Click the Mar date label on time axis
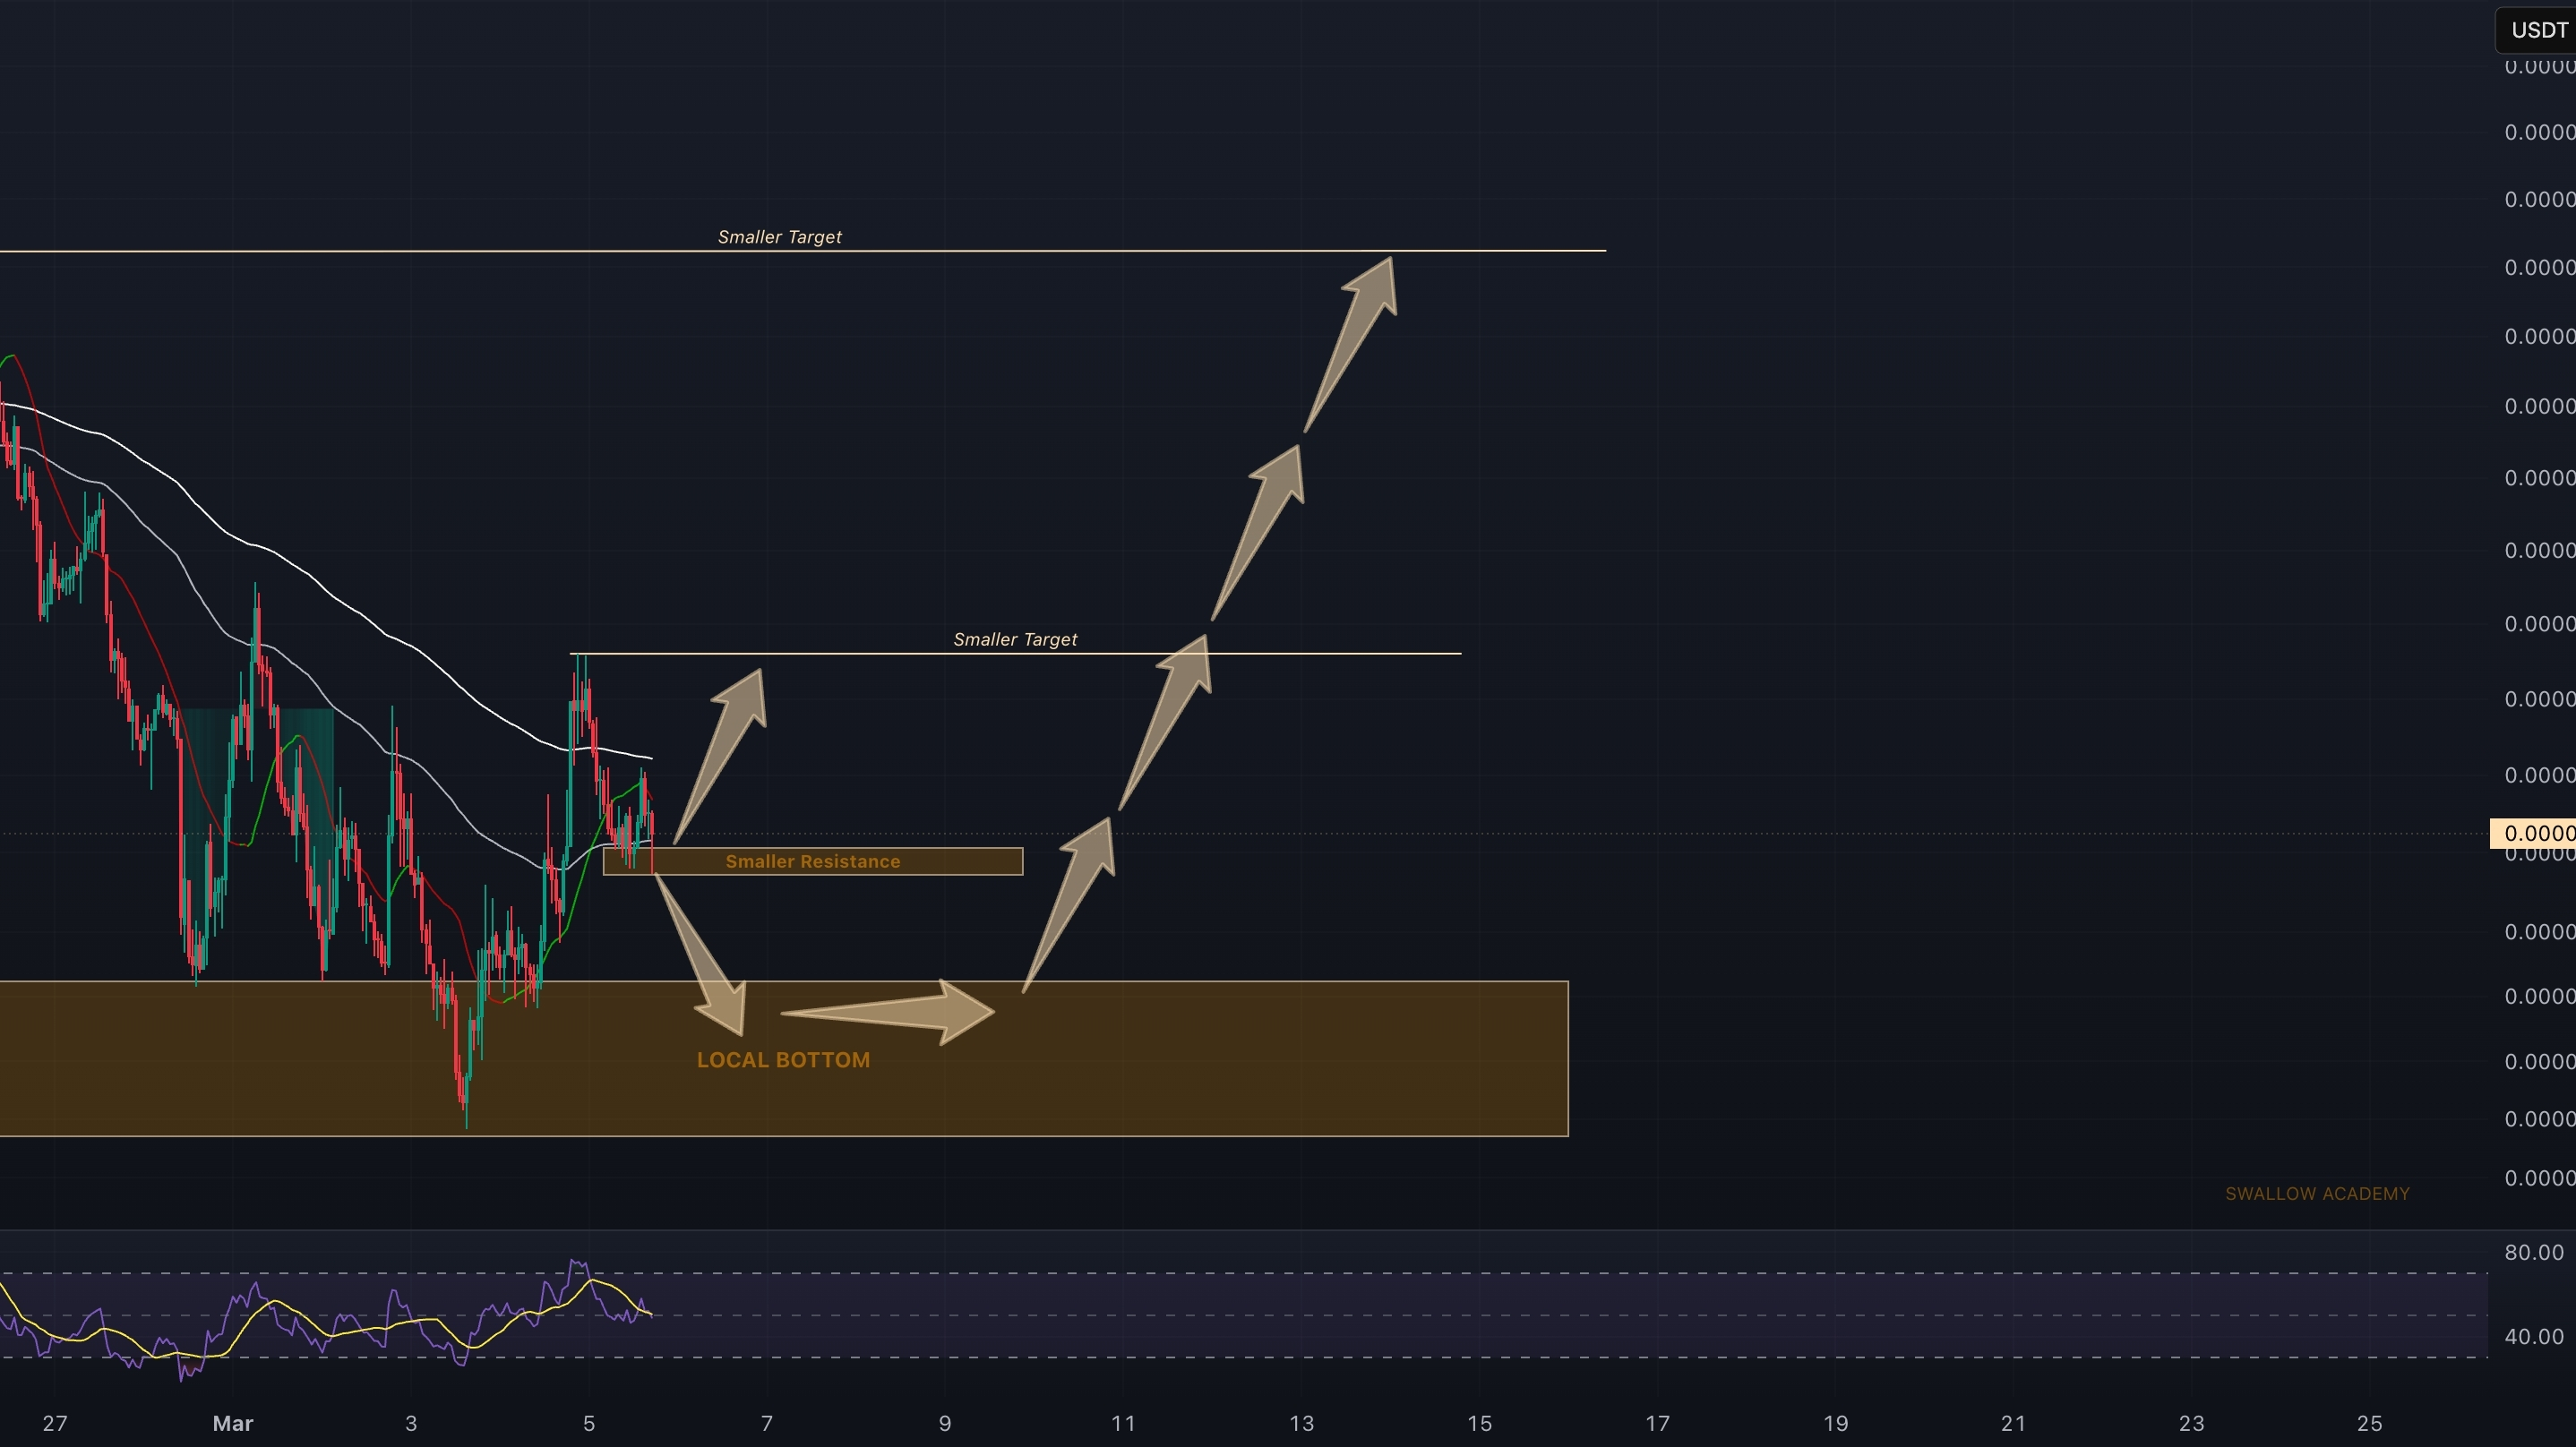This screenshot has height=1447, width=2576. point(233,1423)
